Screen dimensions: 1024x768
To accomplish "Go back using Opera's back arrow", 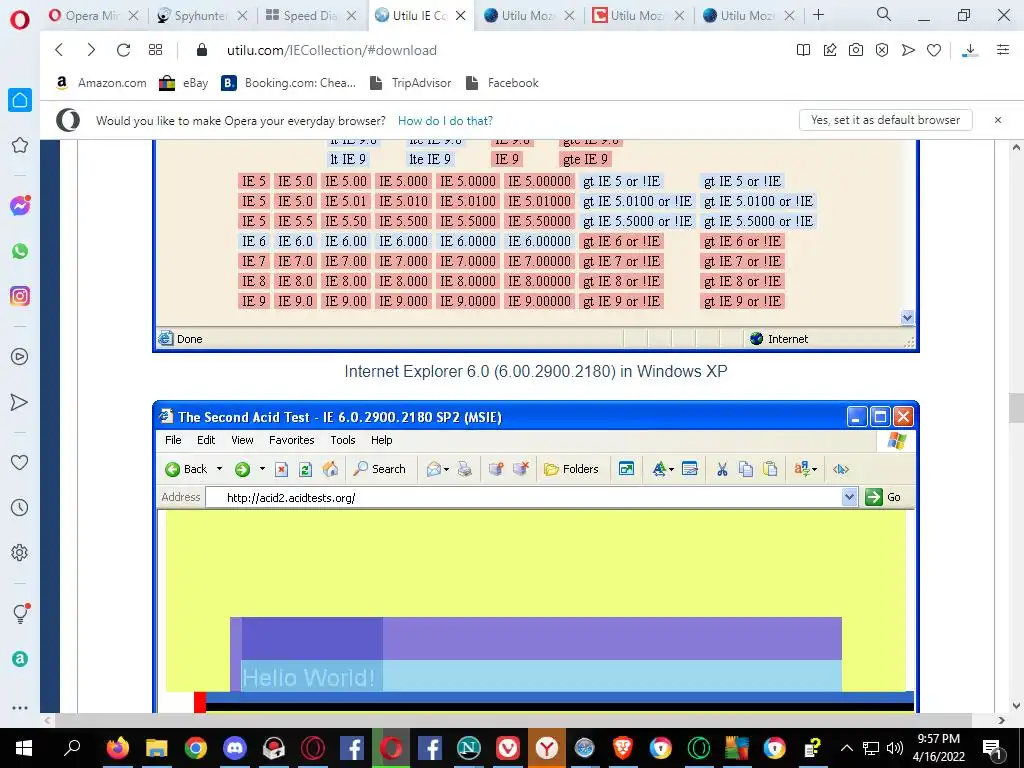I will tap(59, 50).
